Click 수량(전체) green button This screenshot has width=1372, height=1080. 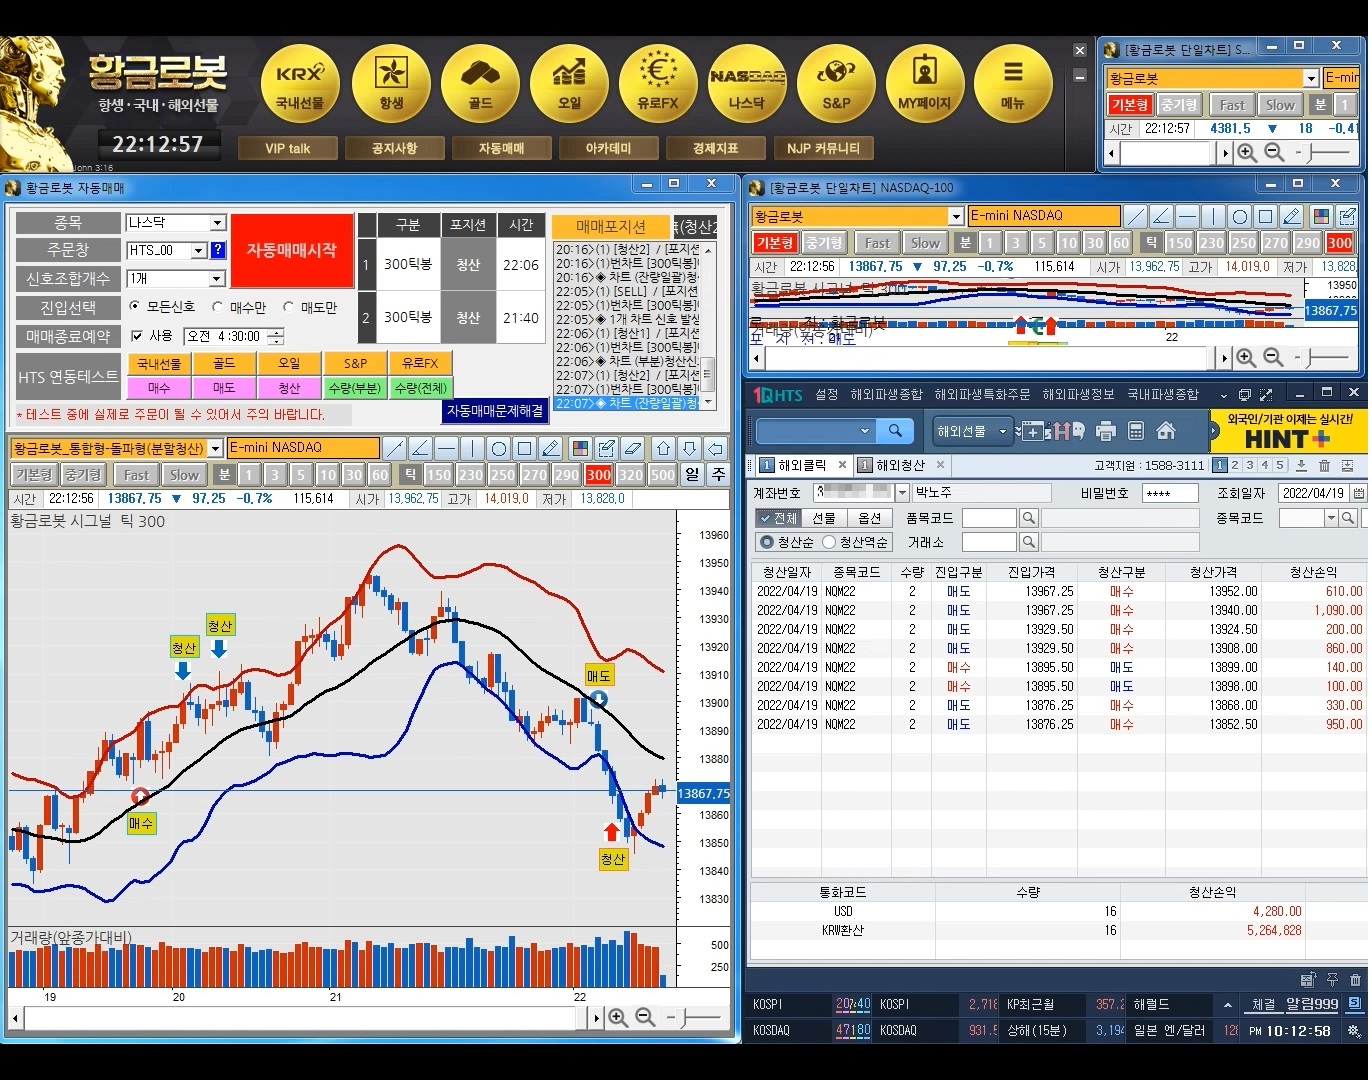[x=421, y=388]
